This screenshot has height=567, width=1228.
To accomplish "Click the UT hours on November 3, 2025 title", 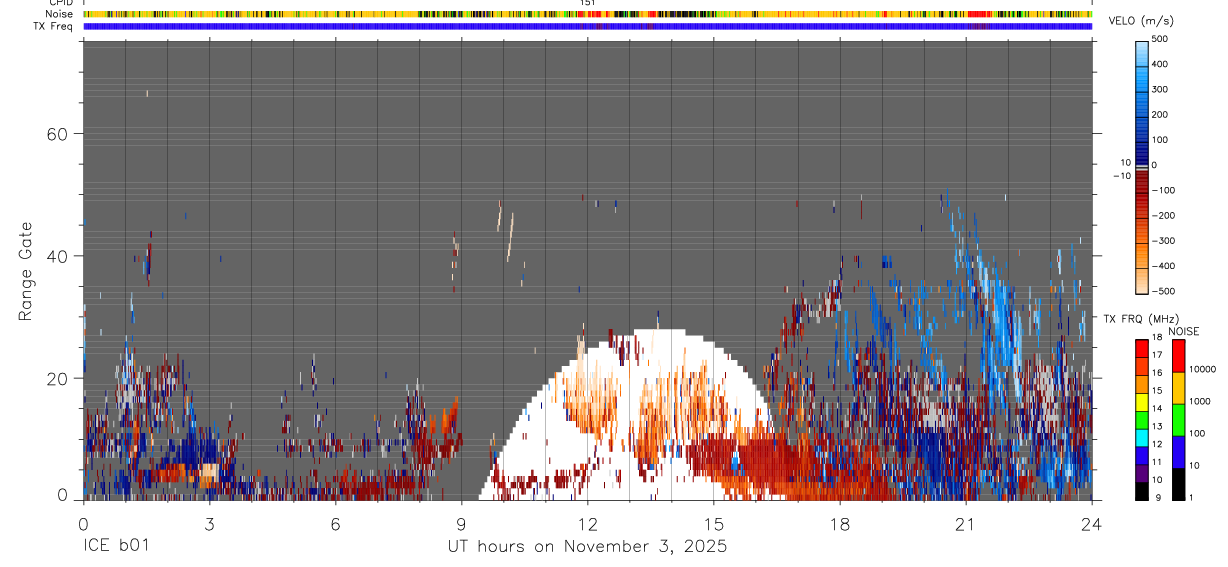I will 587,547.
